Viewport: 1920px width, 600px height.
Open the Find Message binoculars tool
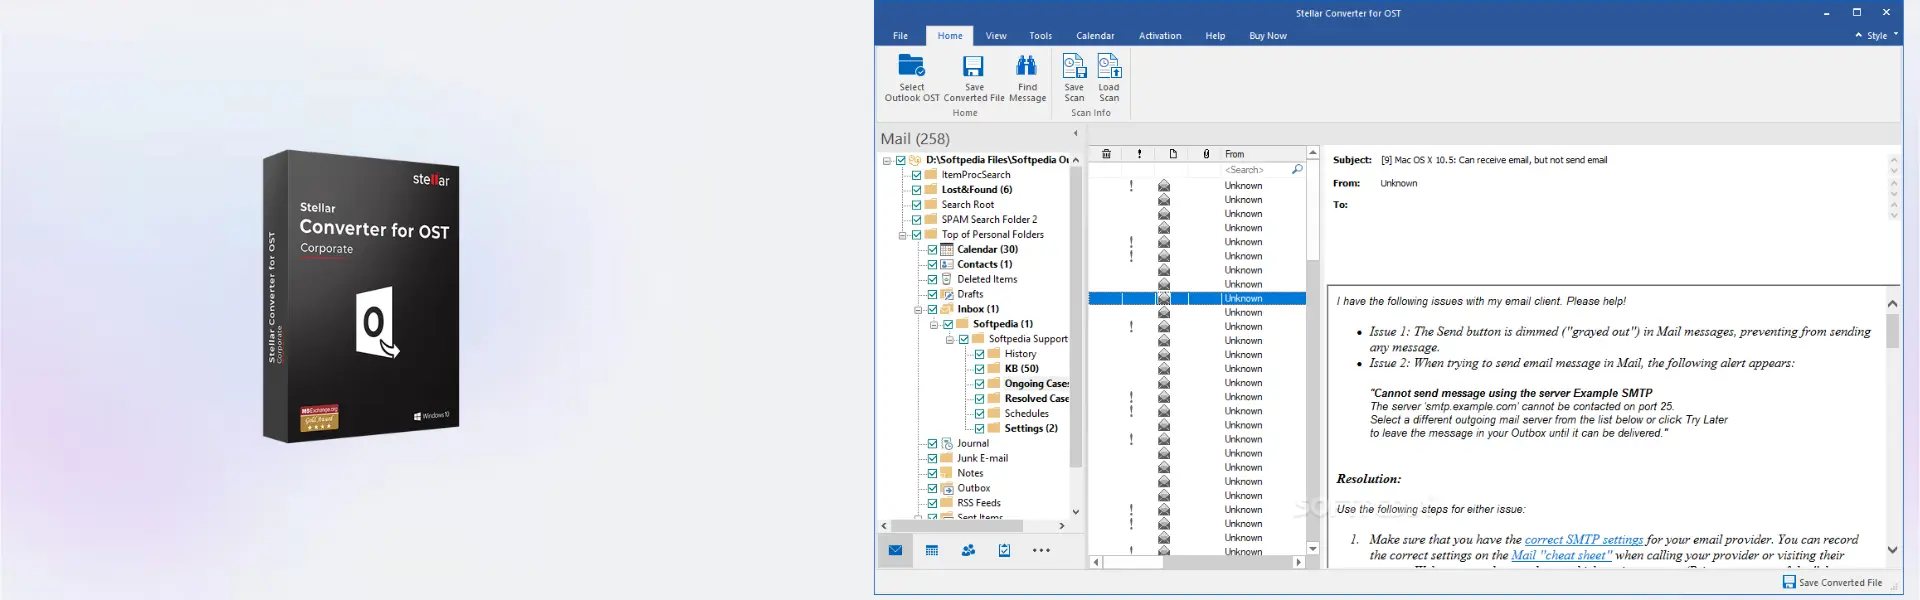coord(1027,66)
